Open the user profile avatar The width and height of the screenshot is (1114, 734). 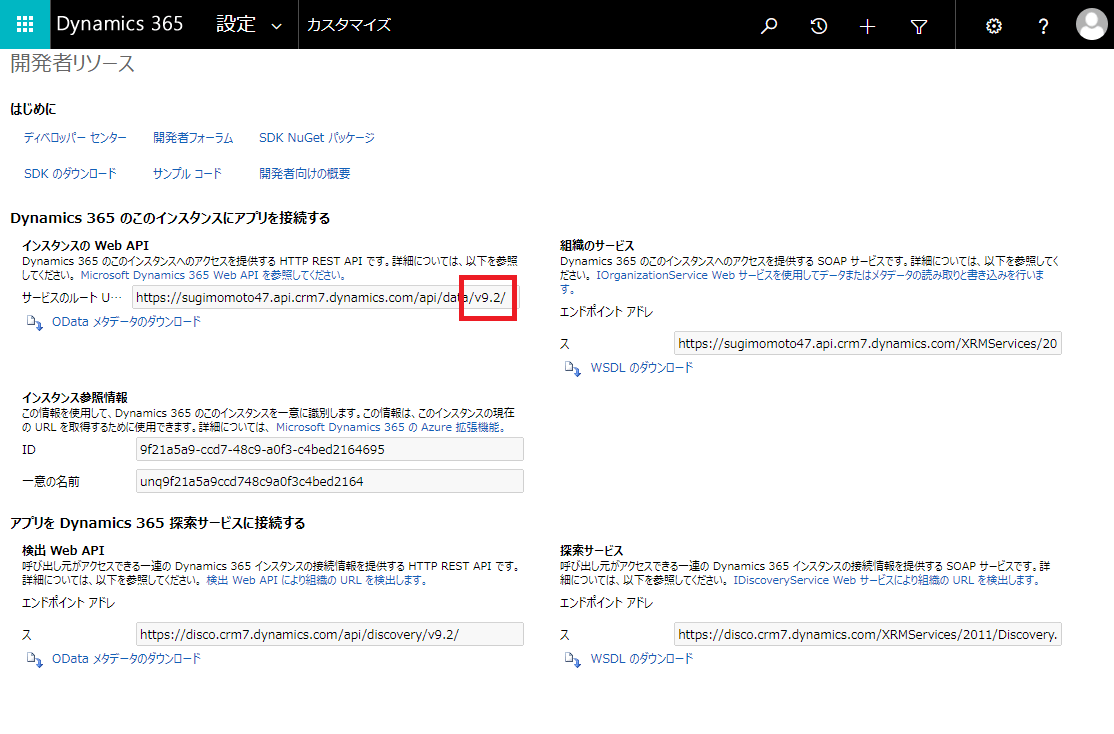tap(1091, 24)
